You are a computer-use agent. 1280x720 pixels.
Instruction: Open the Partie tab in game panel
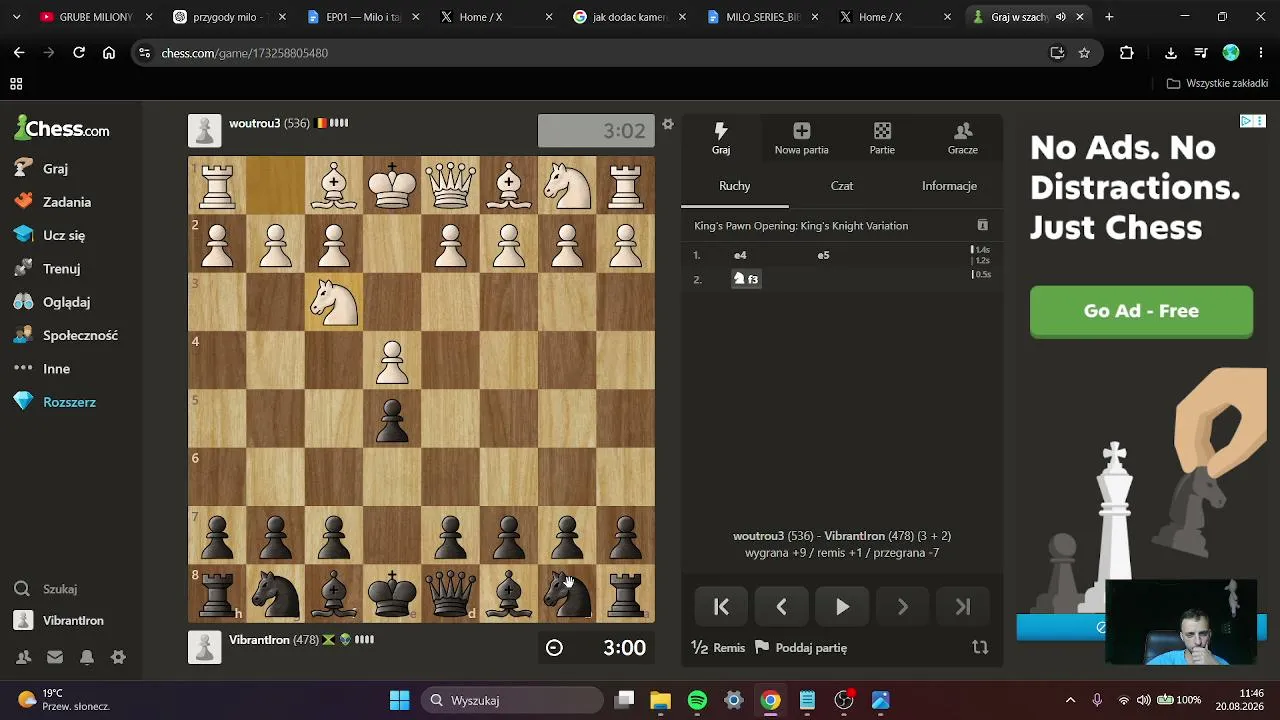882,139
